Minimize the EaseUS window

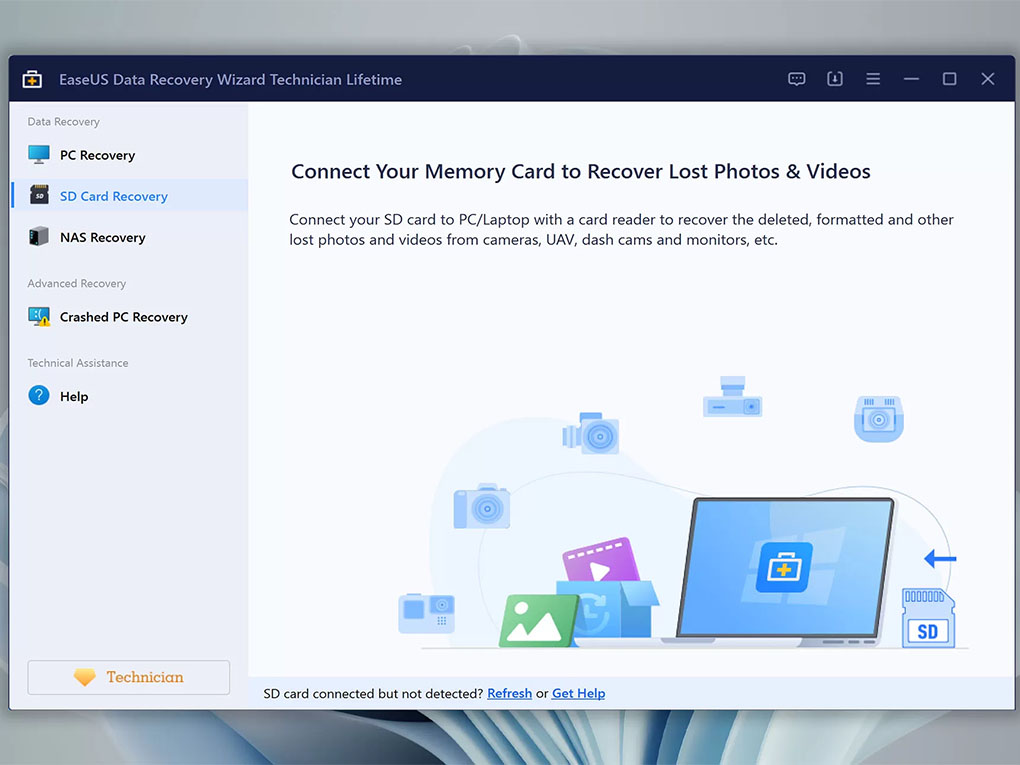(x=911, y=79)
